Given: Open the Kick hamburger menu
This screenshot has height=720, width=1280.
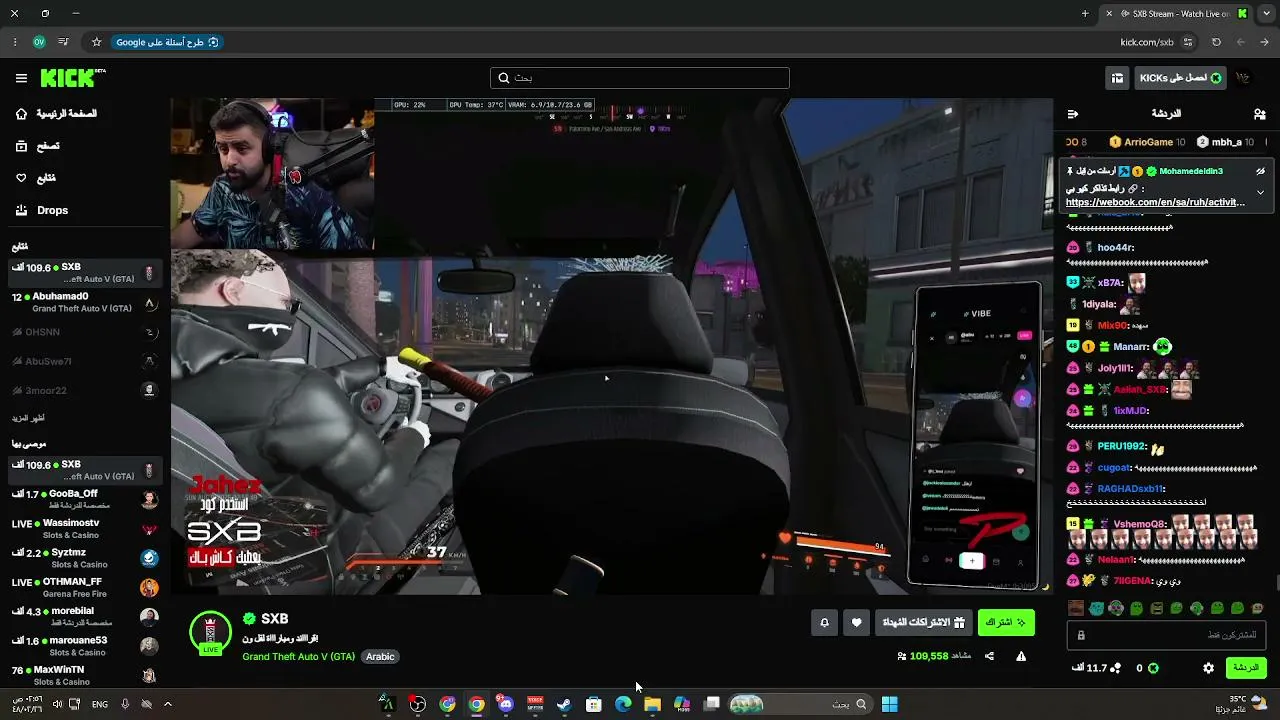Looking at the screenshot, I should tap(21, 78).
